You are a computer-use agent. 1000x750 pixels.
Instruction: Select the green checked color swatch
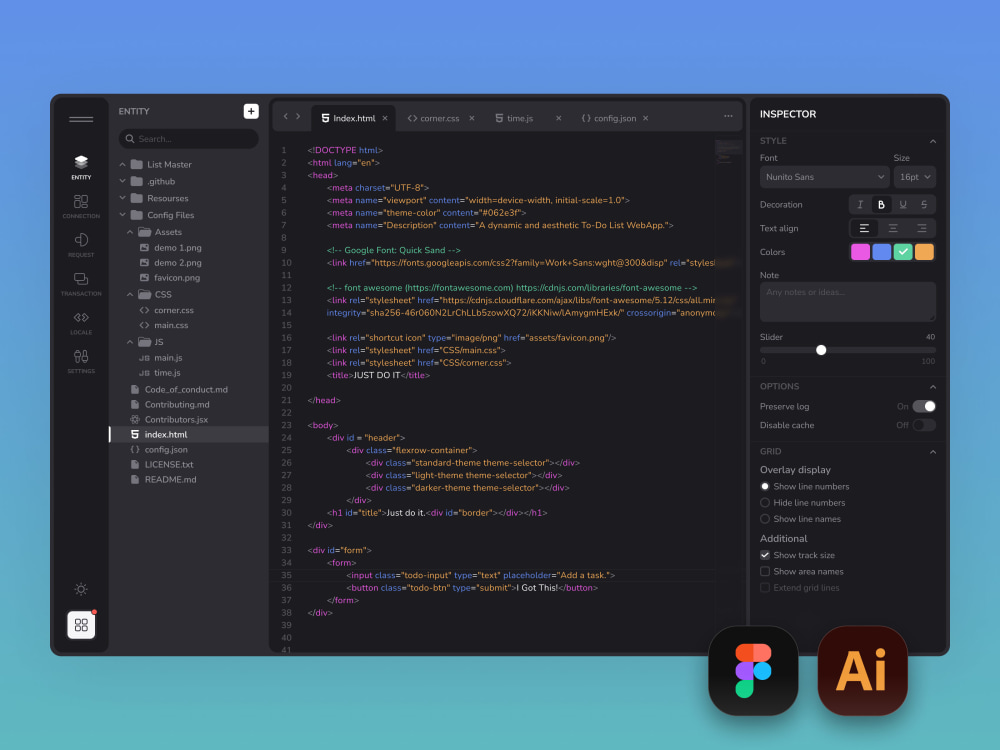[x=903, y=252]
